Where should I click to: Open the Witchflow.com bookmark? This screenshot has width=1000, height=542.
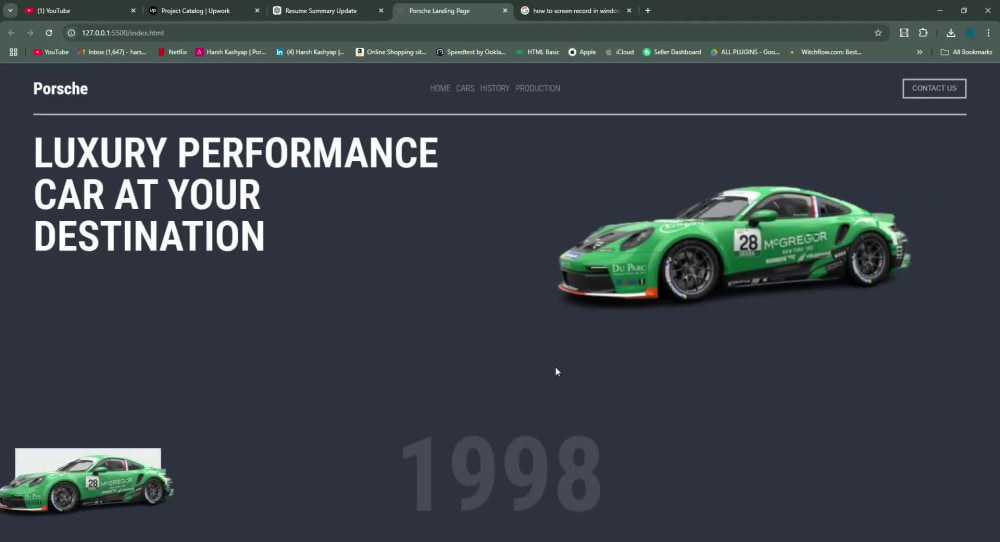(825, 52)
